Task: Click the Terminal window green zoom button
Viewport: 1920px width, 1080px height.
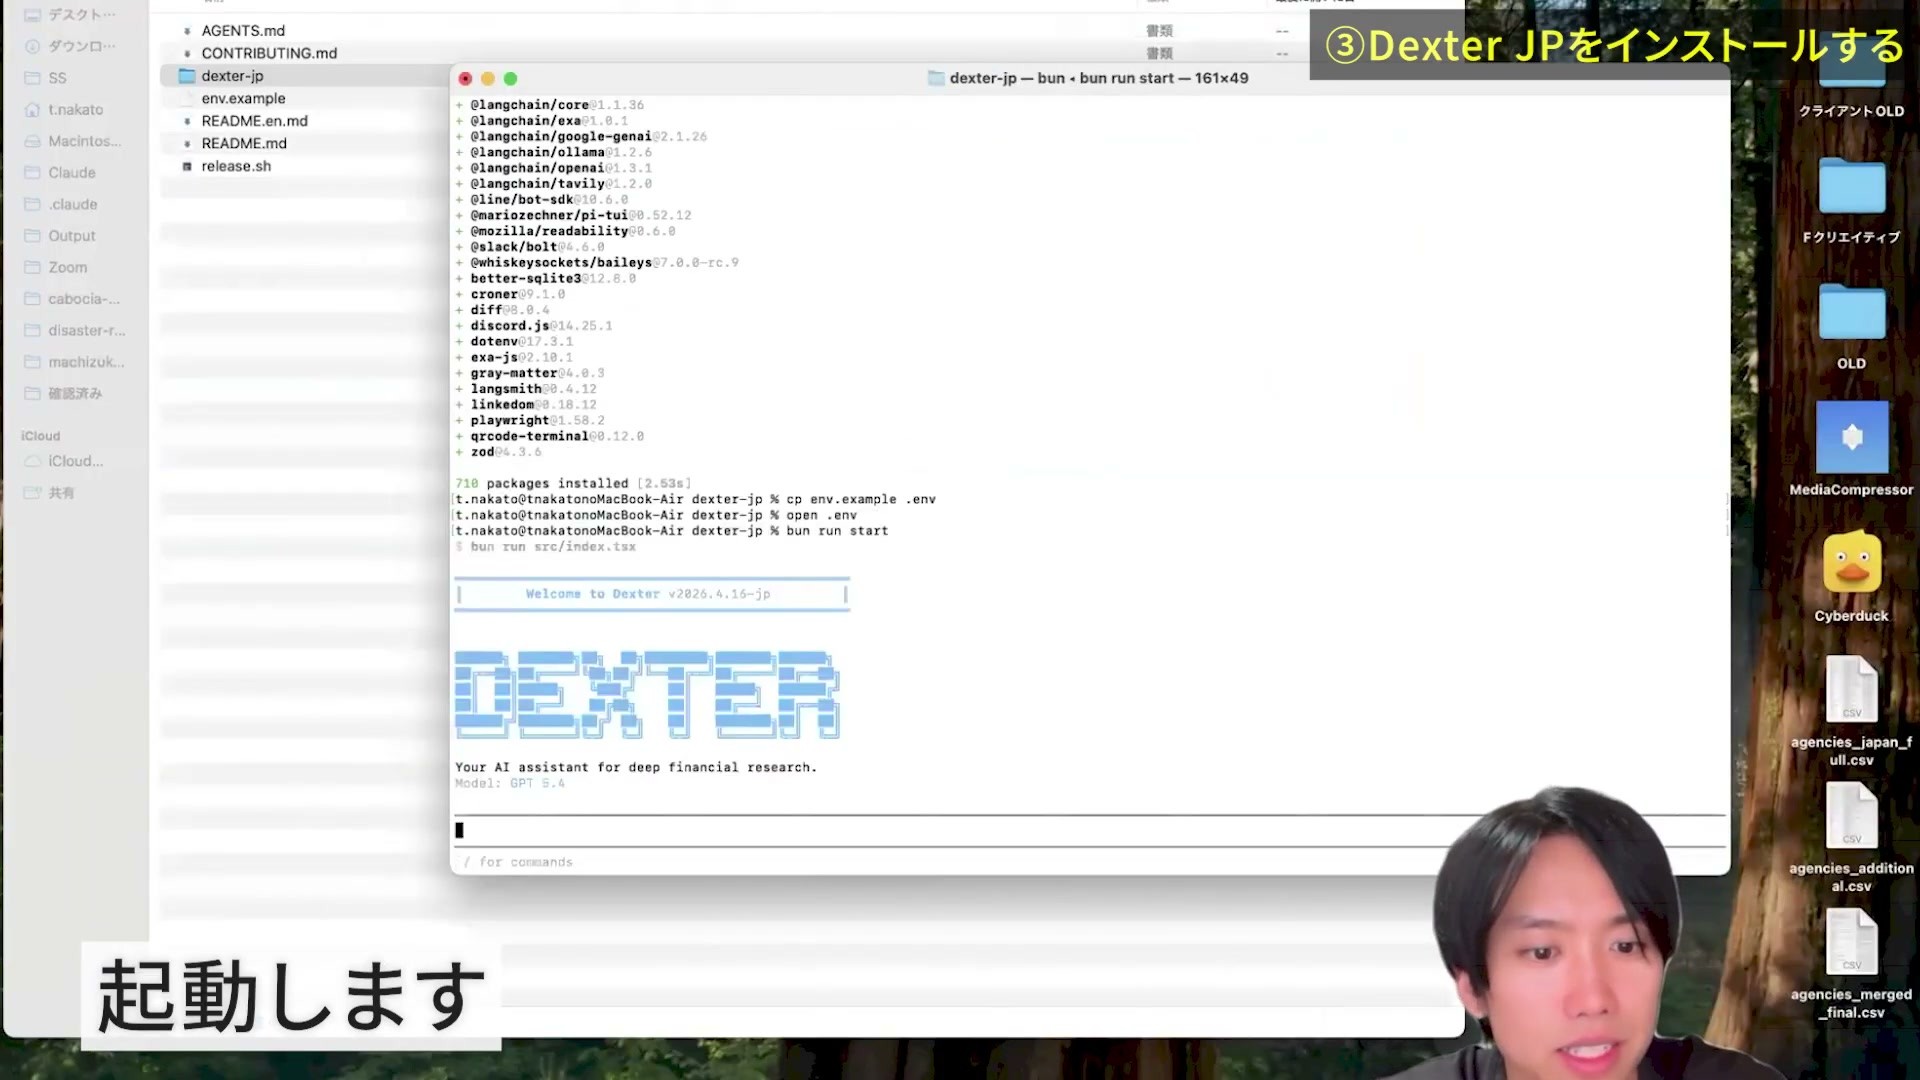Action: (511, 78)
